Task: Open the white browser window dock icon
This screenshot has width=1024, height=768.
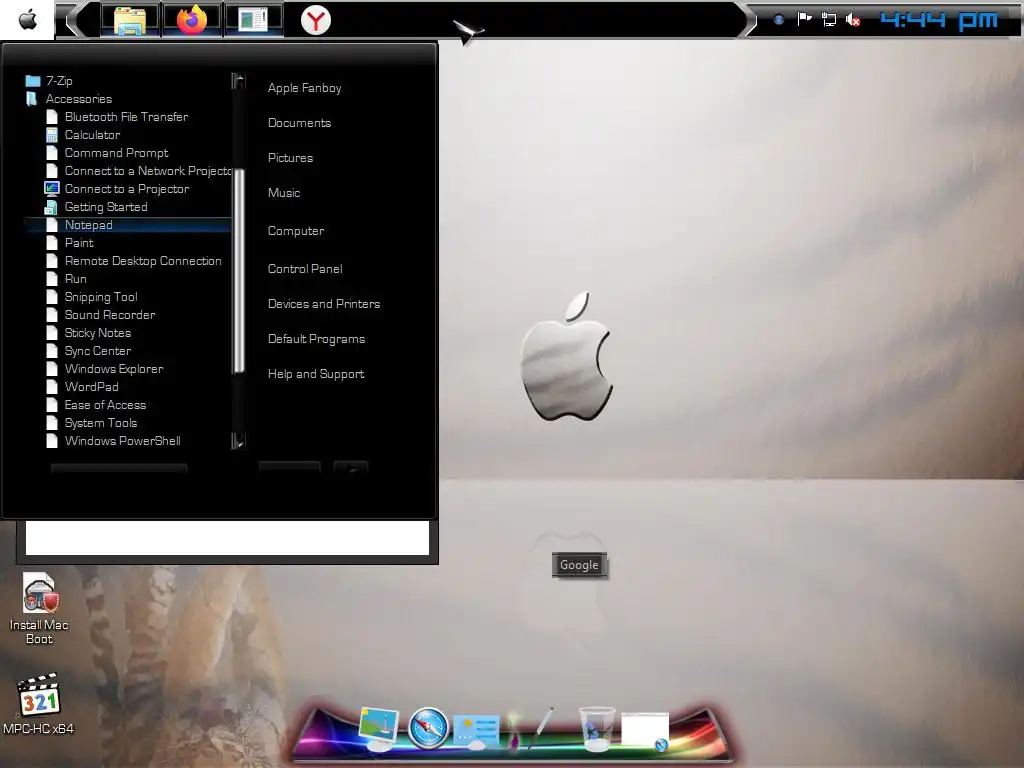Action: click(x=645, y=731)
